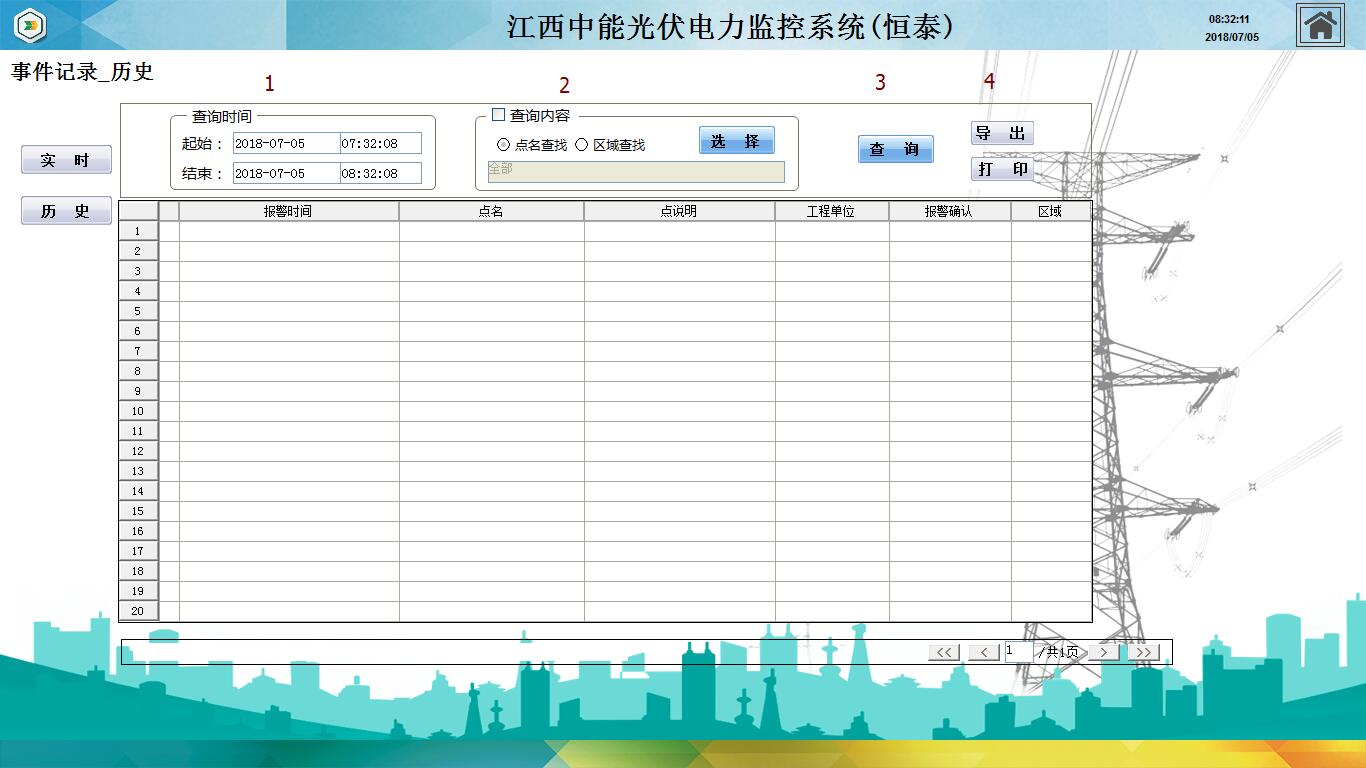Jump to last page with >> button
This screenshot has height=768, width=1366.
1143,652
